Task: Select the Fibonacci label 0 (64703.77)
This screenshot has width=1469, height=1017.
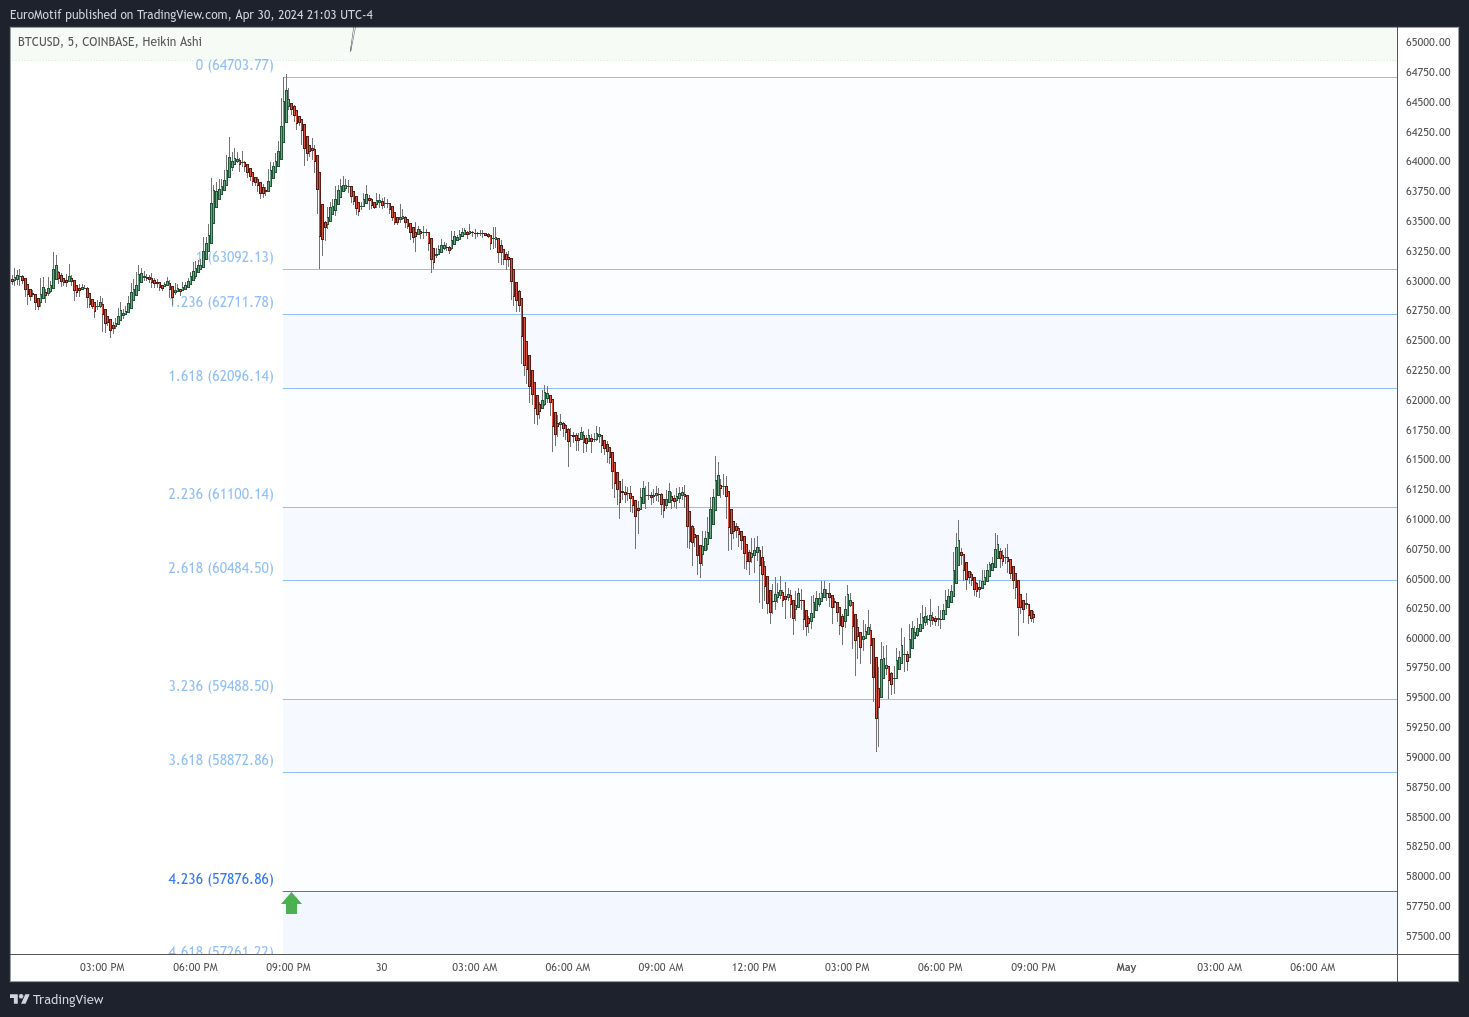Action: 234,65
